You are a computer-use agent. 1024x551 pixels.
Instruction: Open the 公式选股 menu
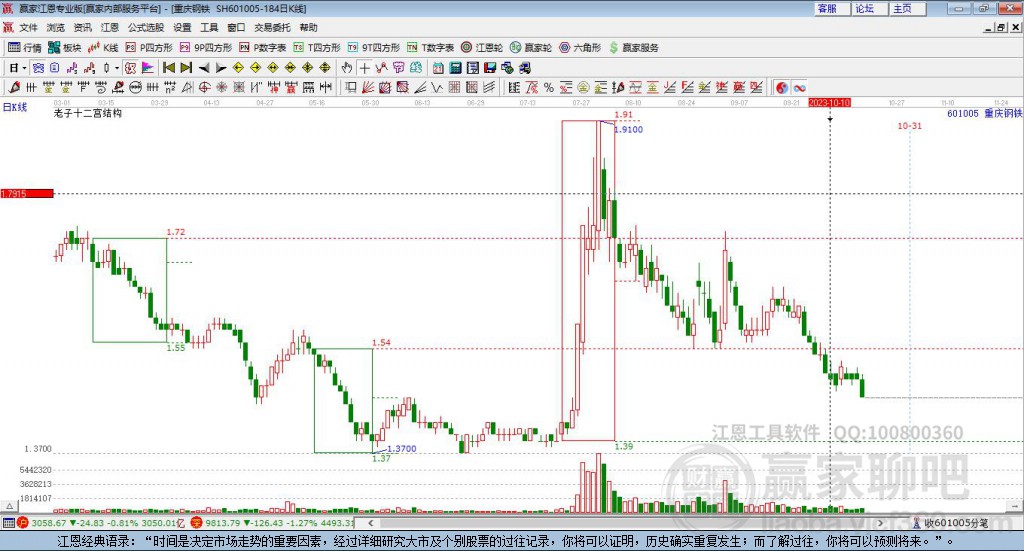146,27
